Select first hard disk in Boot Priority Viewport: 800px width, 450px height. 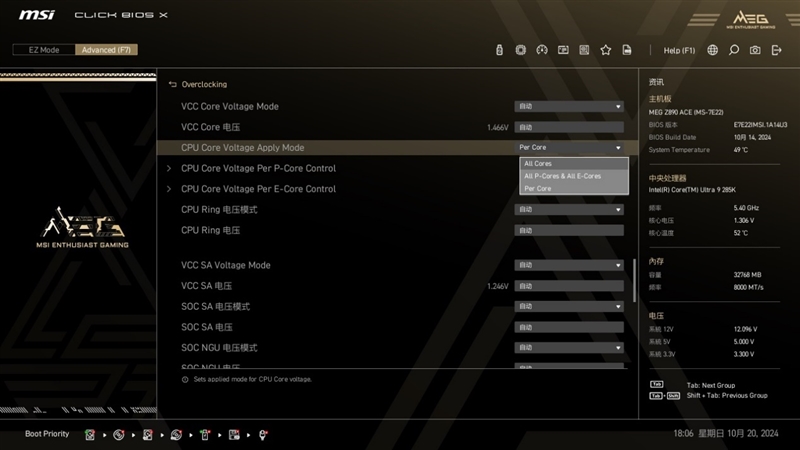pyautogui.click(x=90, y=435)
